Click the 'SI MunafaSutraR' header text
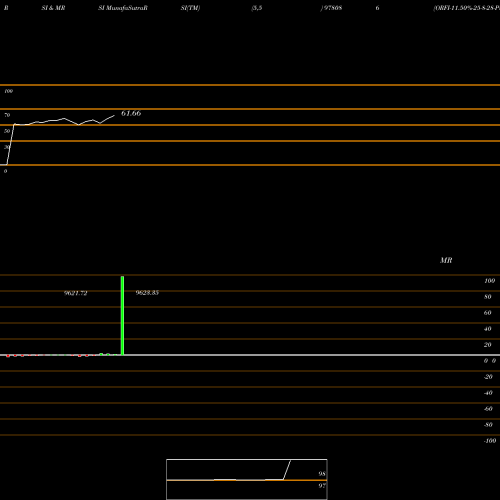 [123, 8]
